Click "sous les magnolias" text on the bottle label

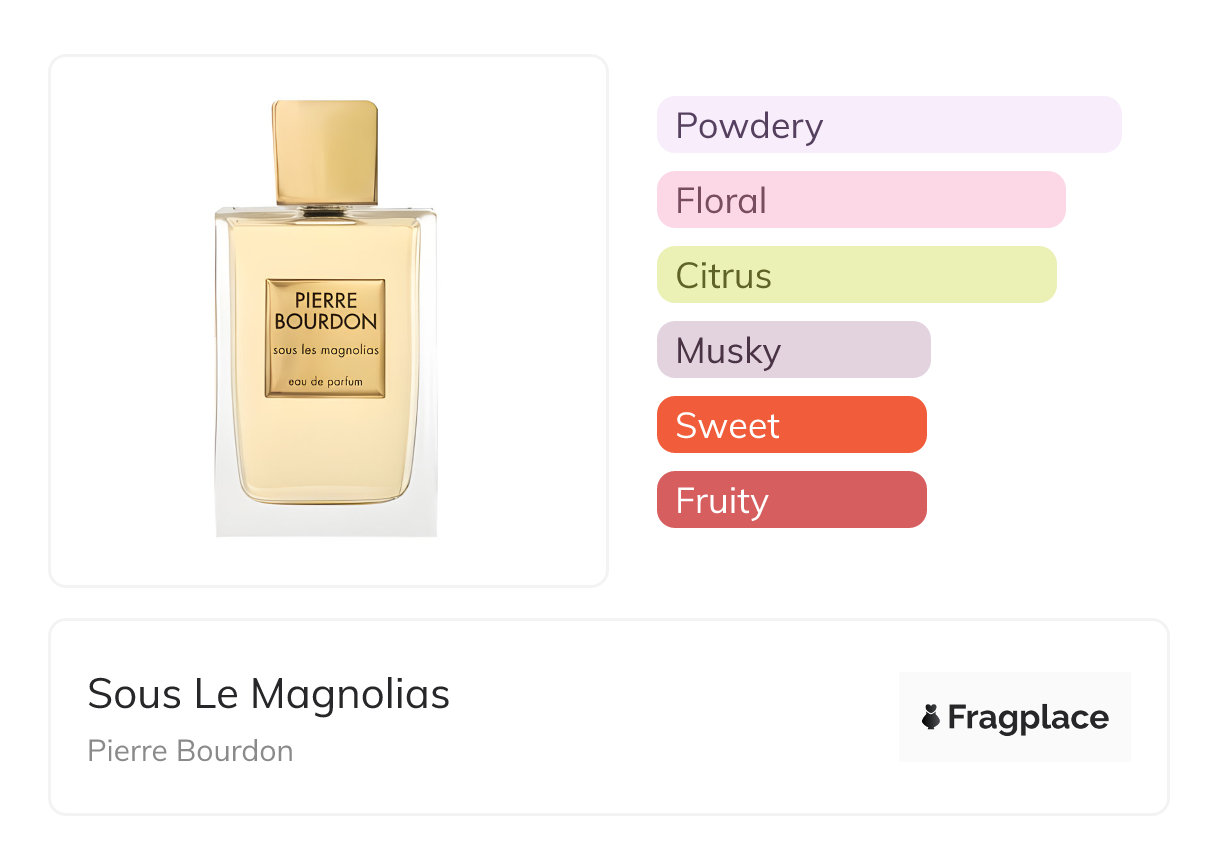coord(325,350)
